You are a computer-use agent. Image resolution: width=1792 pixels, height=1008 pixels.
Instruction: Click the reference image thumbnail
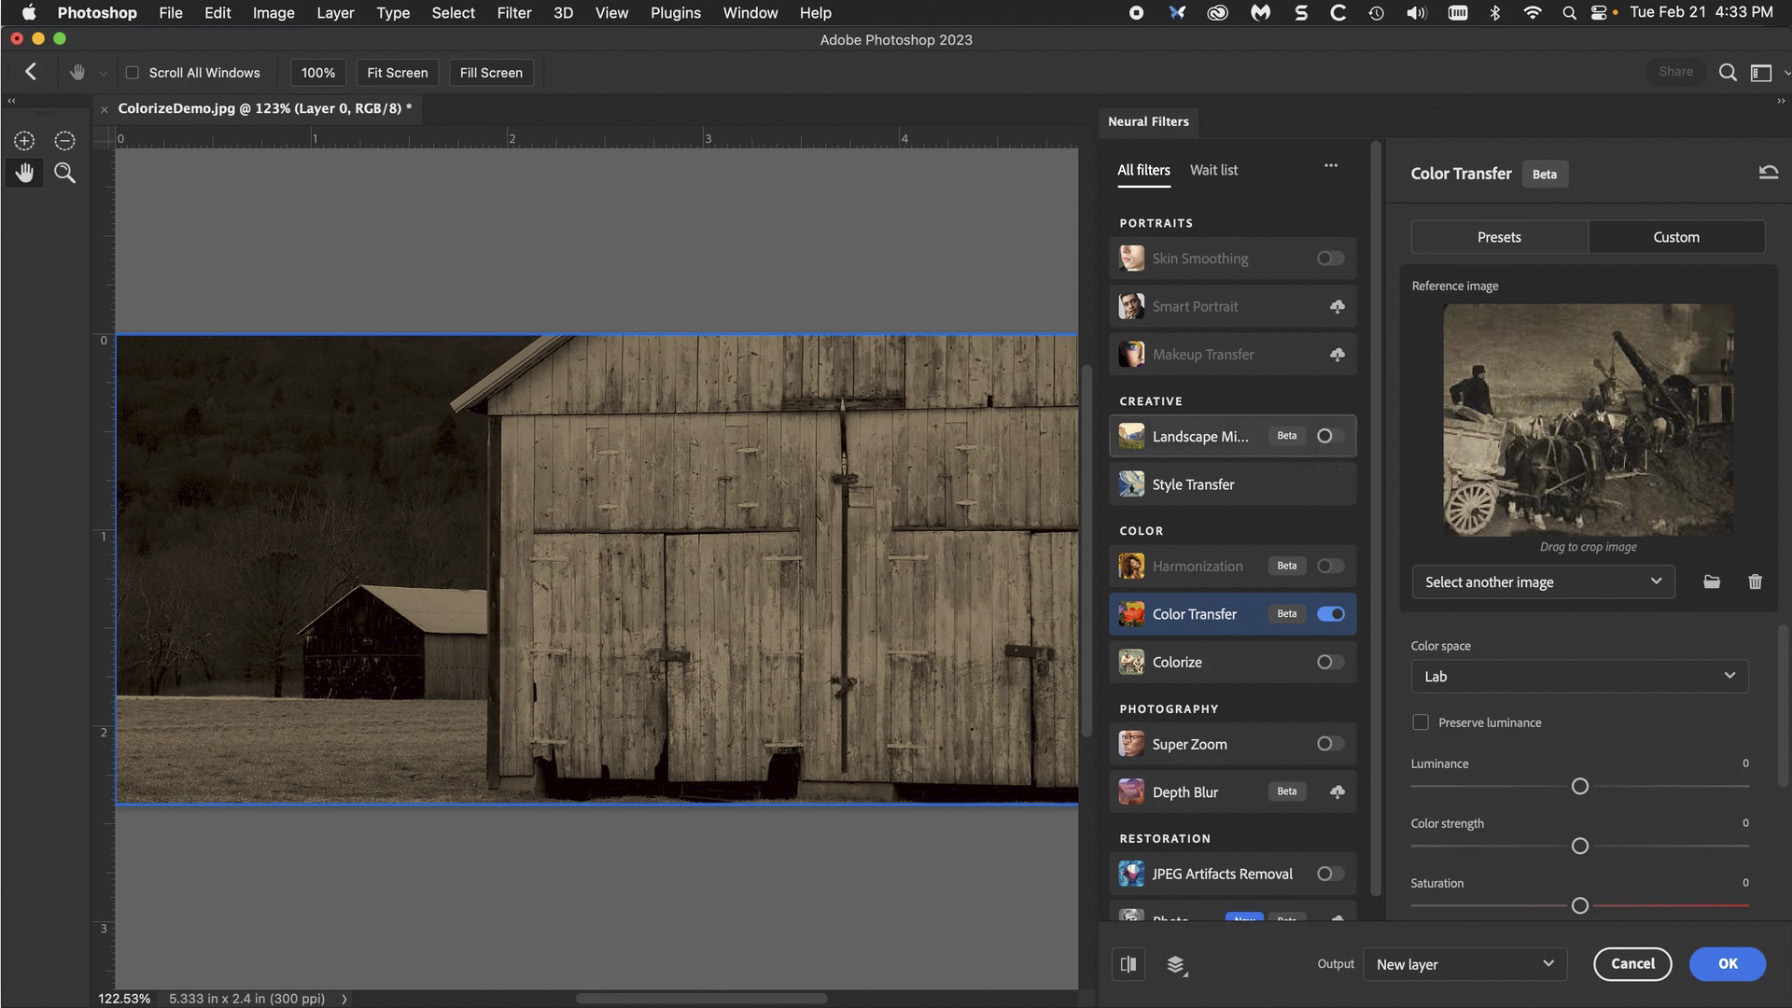(1588, 420)
